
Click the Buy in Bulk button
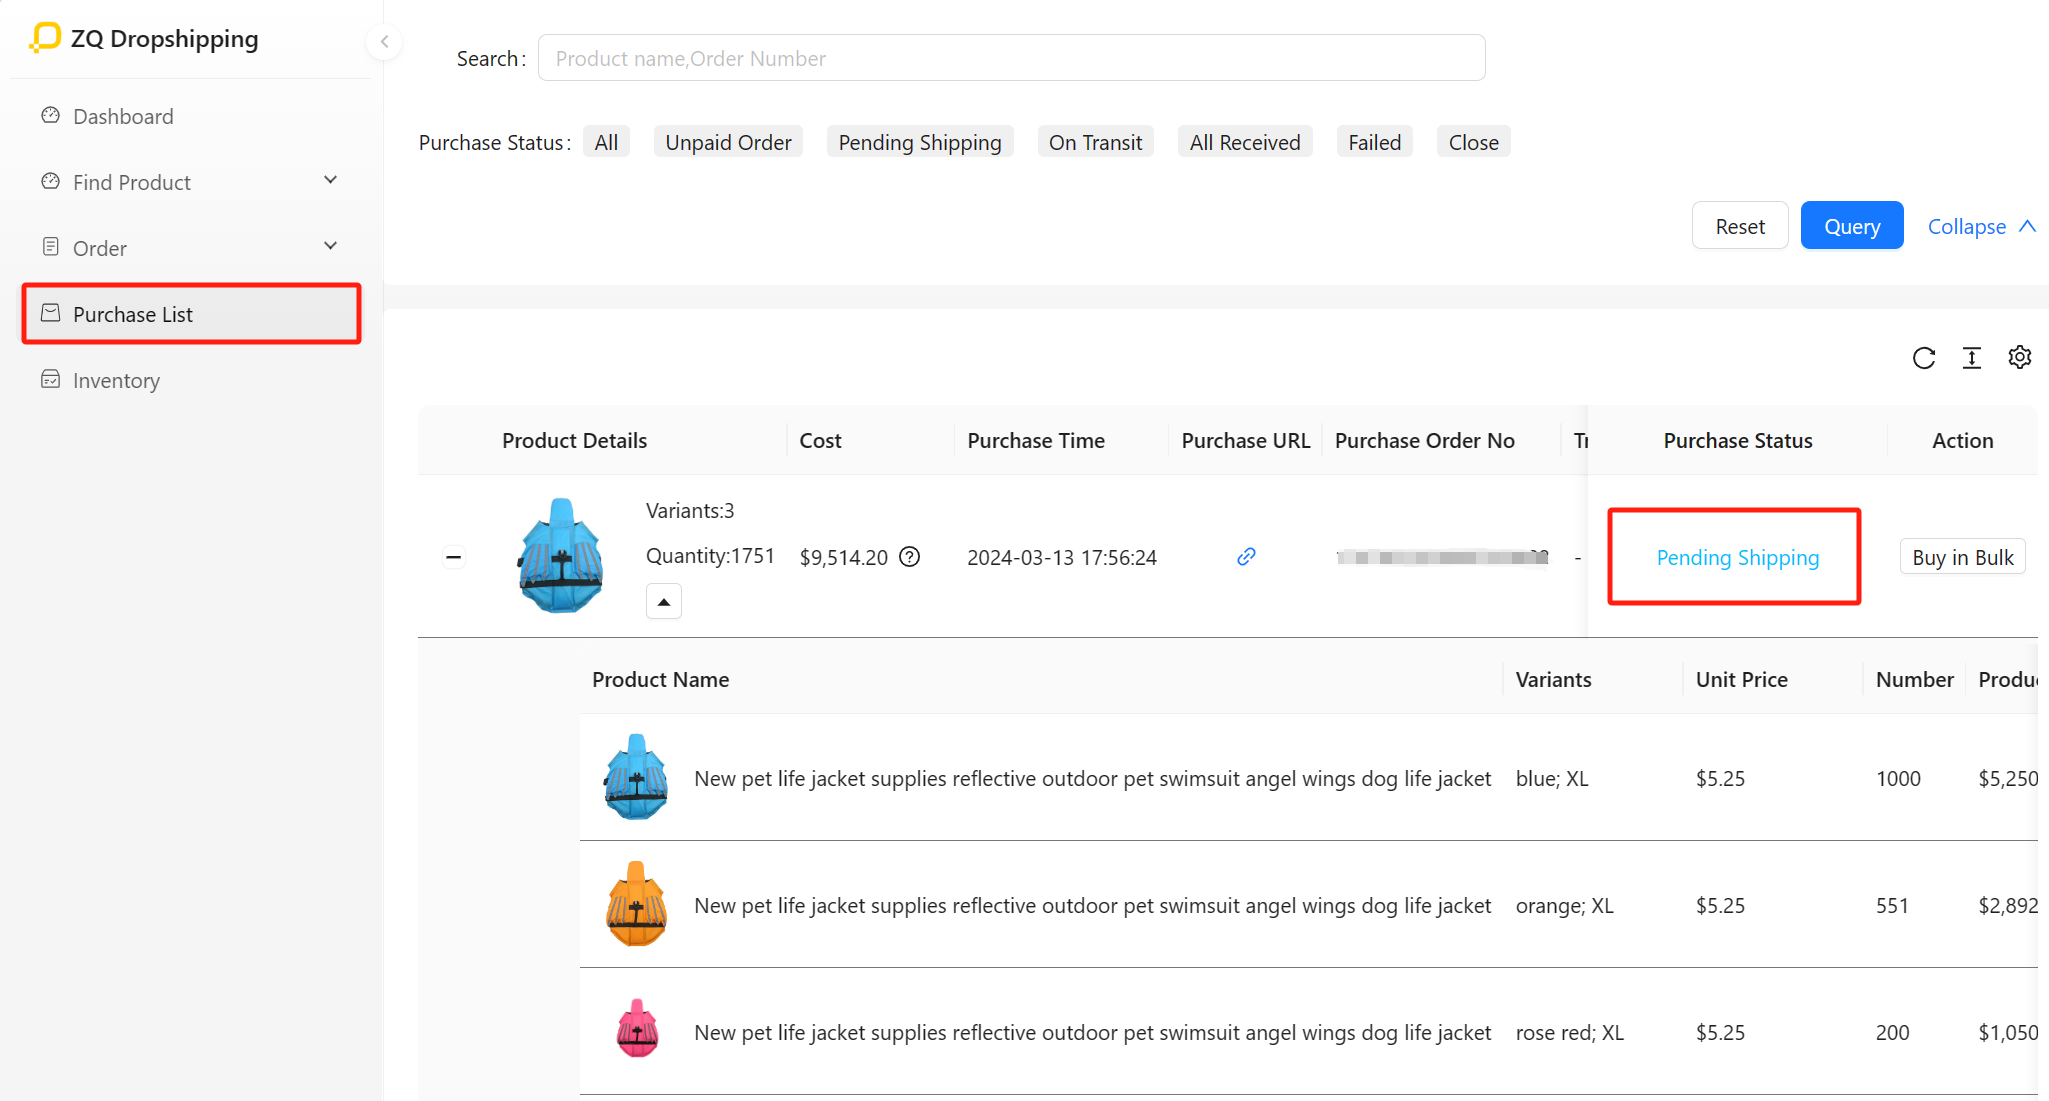pyautogui.click(x=1962, y=557)
